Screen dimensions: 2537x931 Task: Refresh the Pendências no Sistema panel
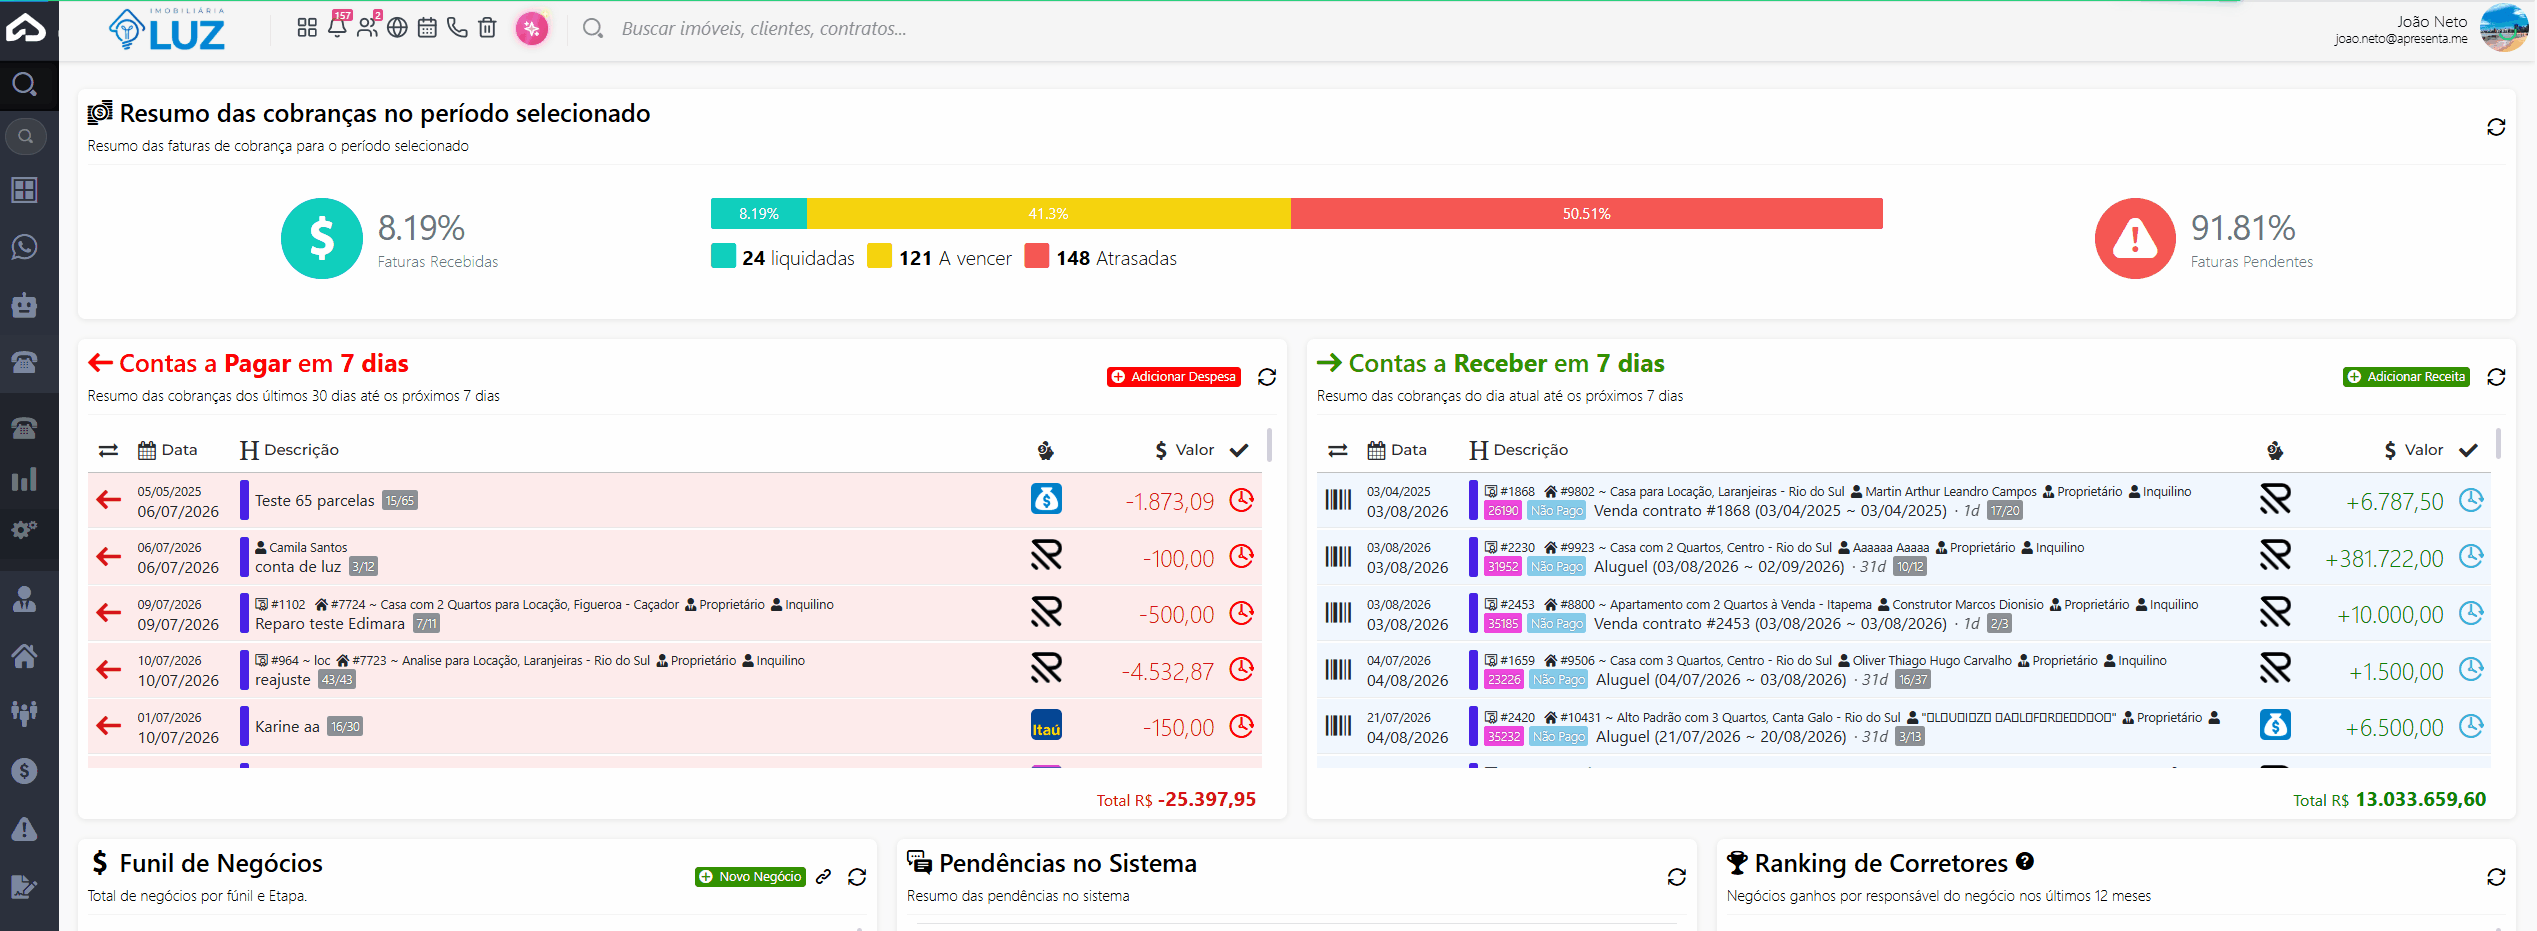click(x=1677, y=877)
